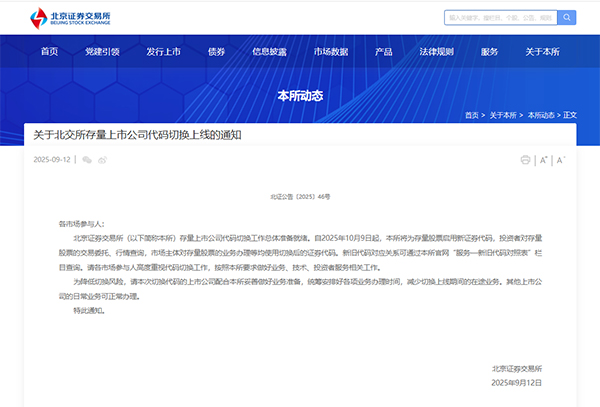The width and height of the screenshot is (600, 407).
Task: Share article via WeChat icon
Action: [x=87, y=160]
